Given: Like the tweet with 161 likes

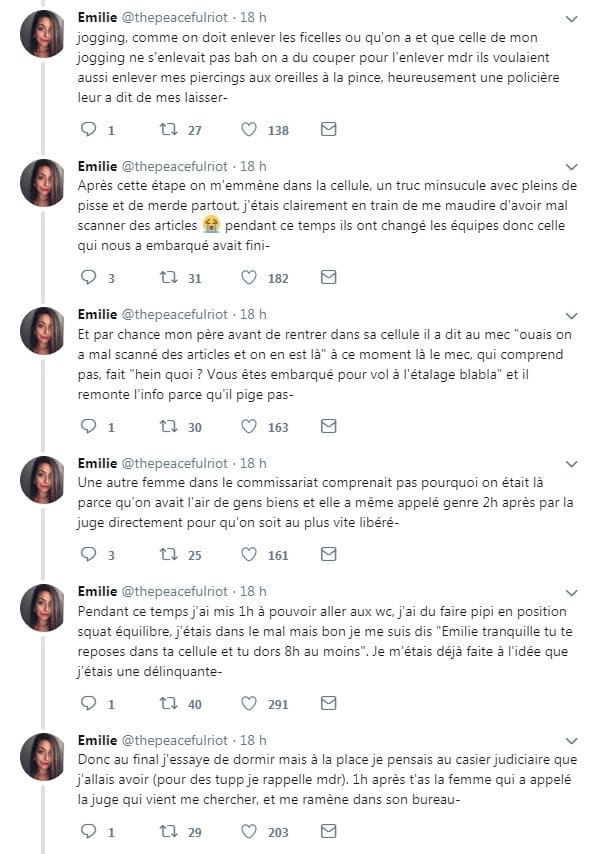Looking at the screenshot, I should [250, 554].
